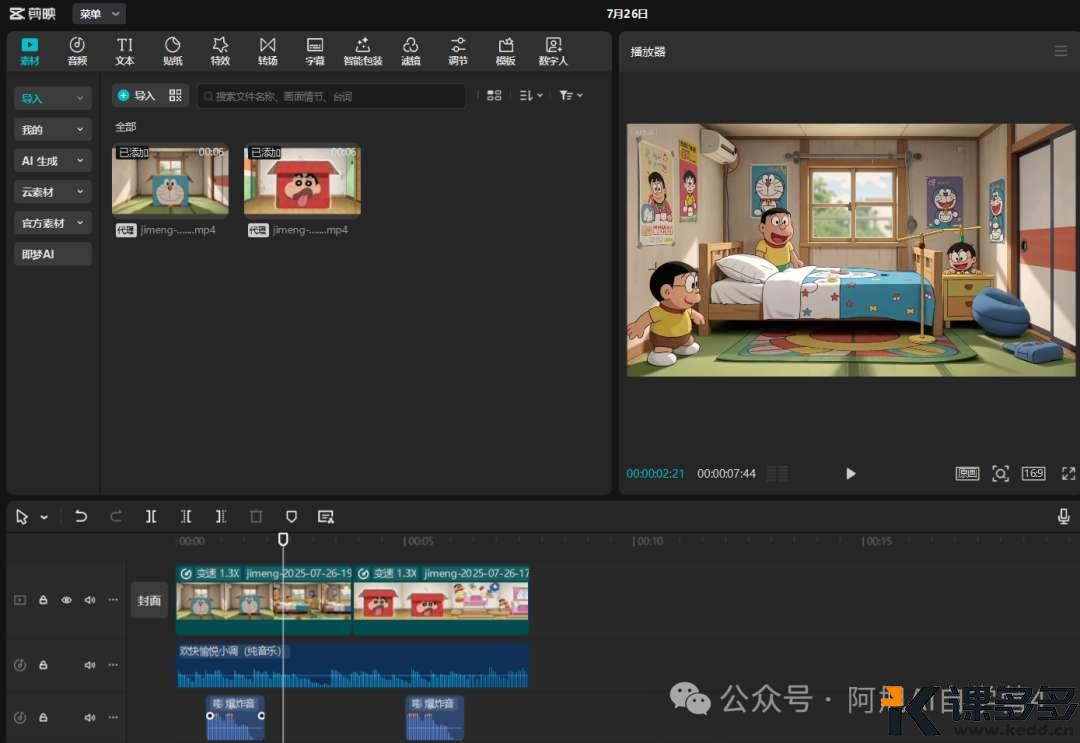Select the pointer selection tool
The width and height of the screenshot is (1080, 743).
[x=22, y=517]
